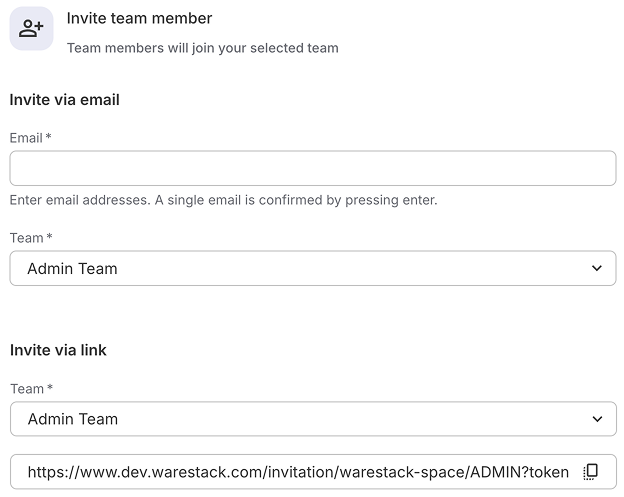
Task: Click the "Invite via link" section heading
Action: click(x=58, y=350)
